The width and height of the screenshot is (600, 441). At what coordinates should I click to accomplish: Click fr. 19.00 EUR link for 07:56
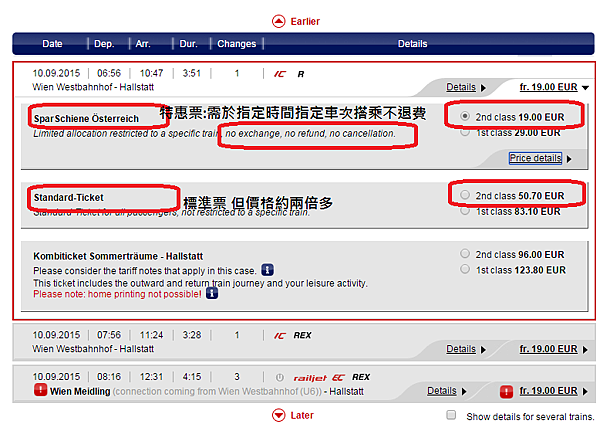tap(548, 349)
